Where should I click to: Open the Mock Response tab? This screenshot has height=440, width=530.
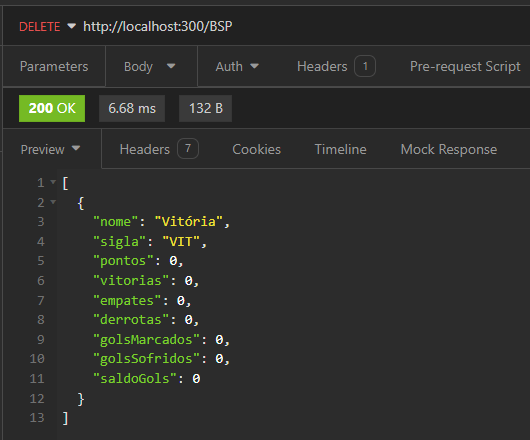(449, 149)
